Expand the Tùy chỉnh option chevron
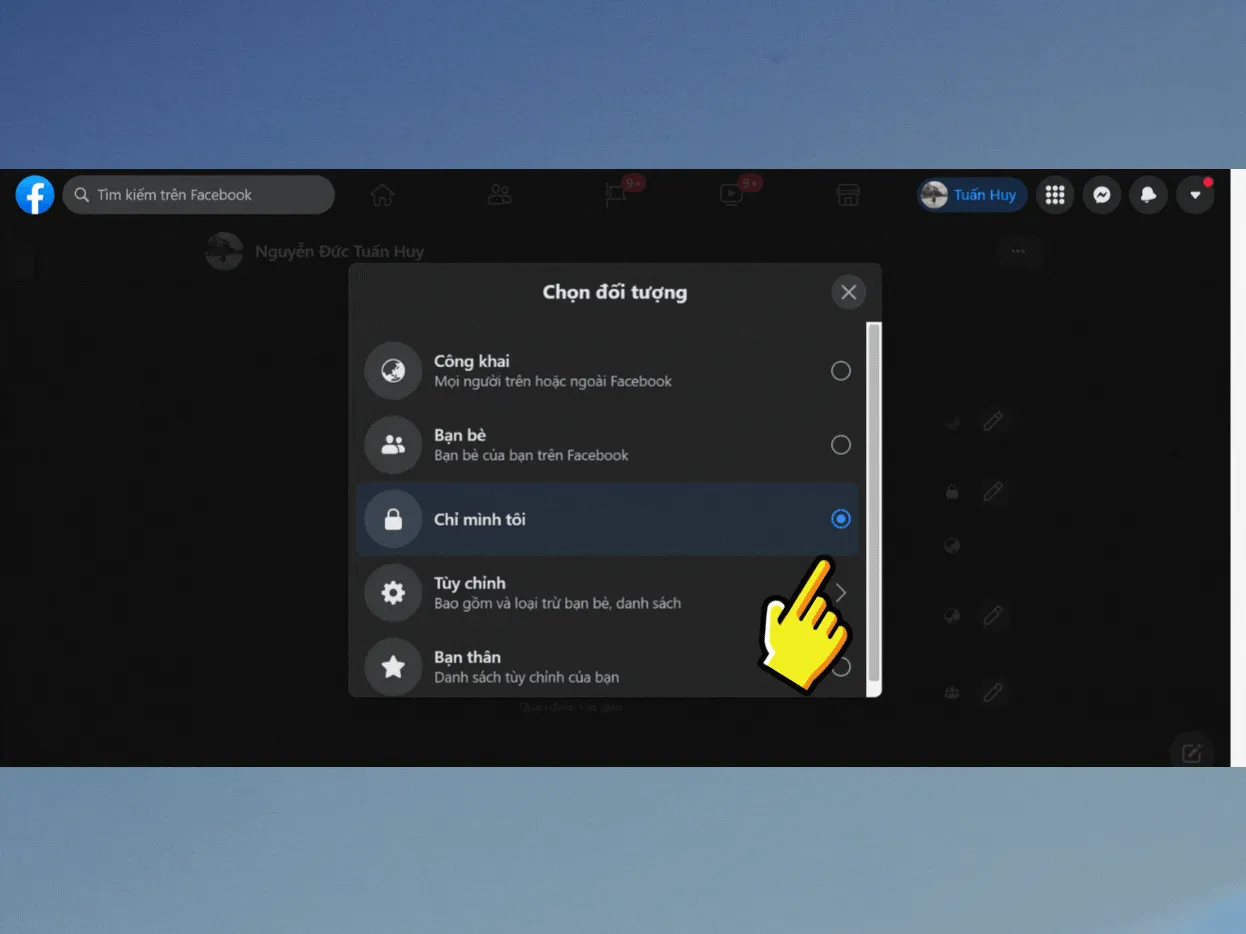The height and width of the screenshot is (934, 1246). (x=841, y=593)
